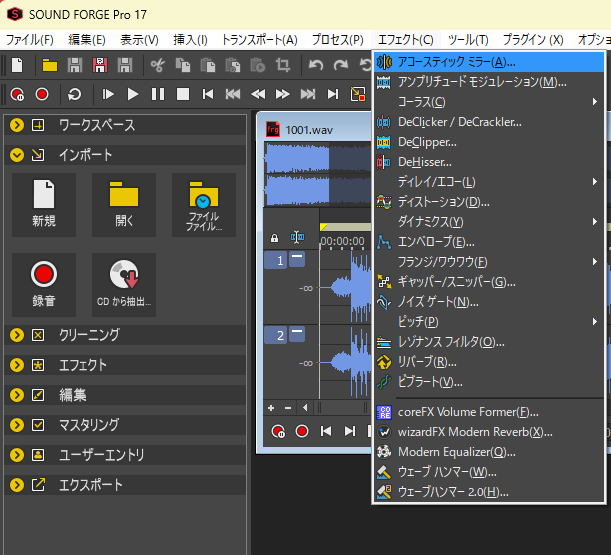Click the lock icon in 1001.wav window
611x555 pixels.
(x=274, y=238)
